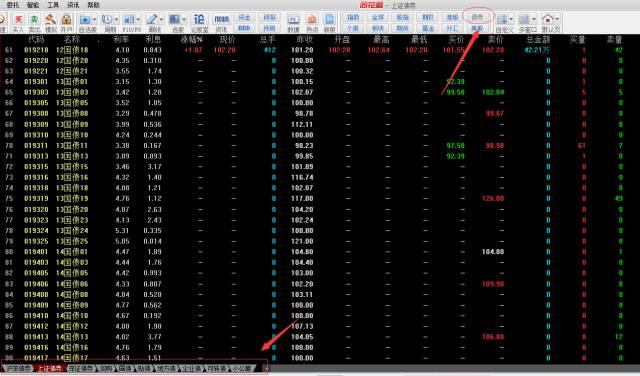Switch to the 上证债券 bottom tab

50,368
